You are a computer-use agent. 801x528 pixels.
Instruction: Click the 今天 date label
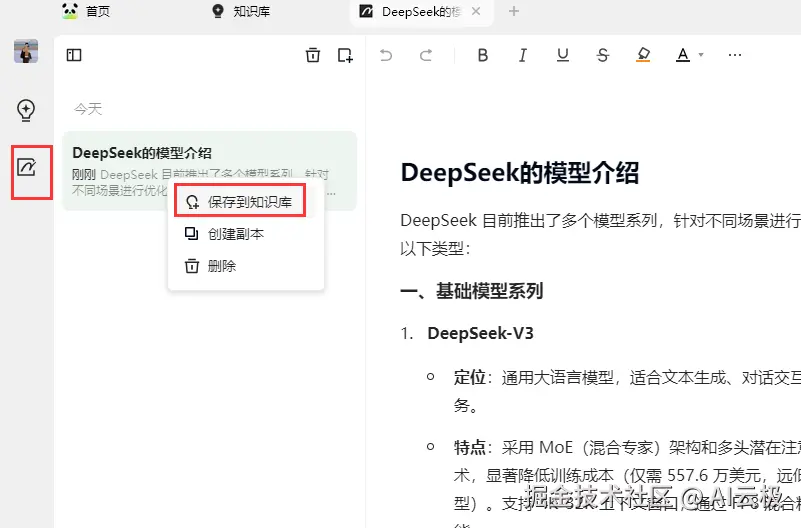pyautogui.click(x=88, y=109)
